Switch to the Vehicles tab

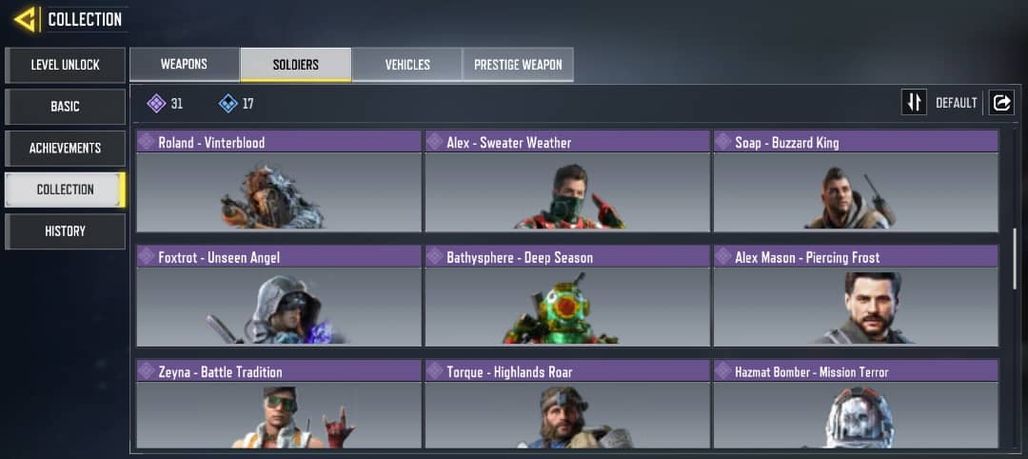407,64
